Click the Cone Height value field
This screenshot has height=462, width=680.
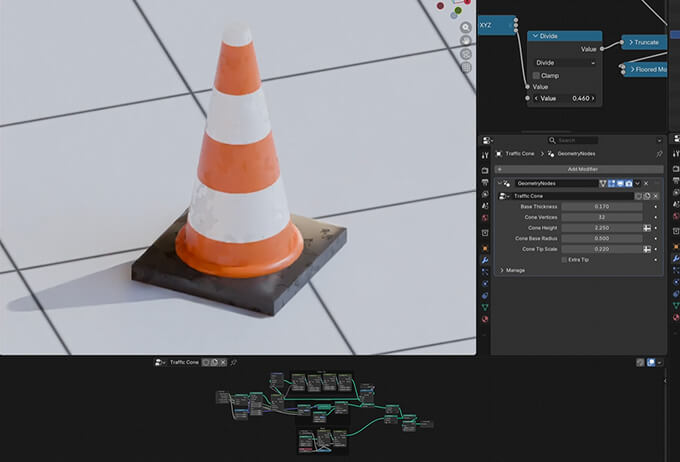(601, 228)
